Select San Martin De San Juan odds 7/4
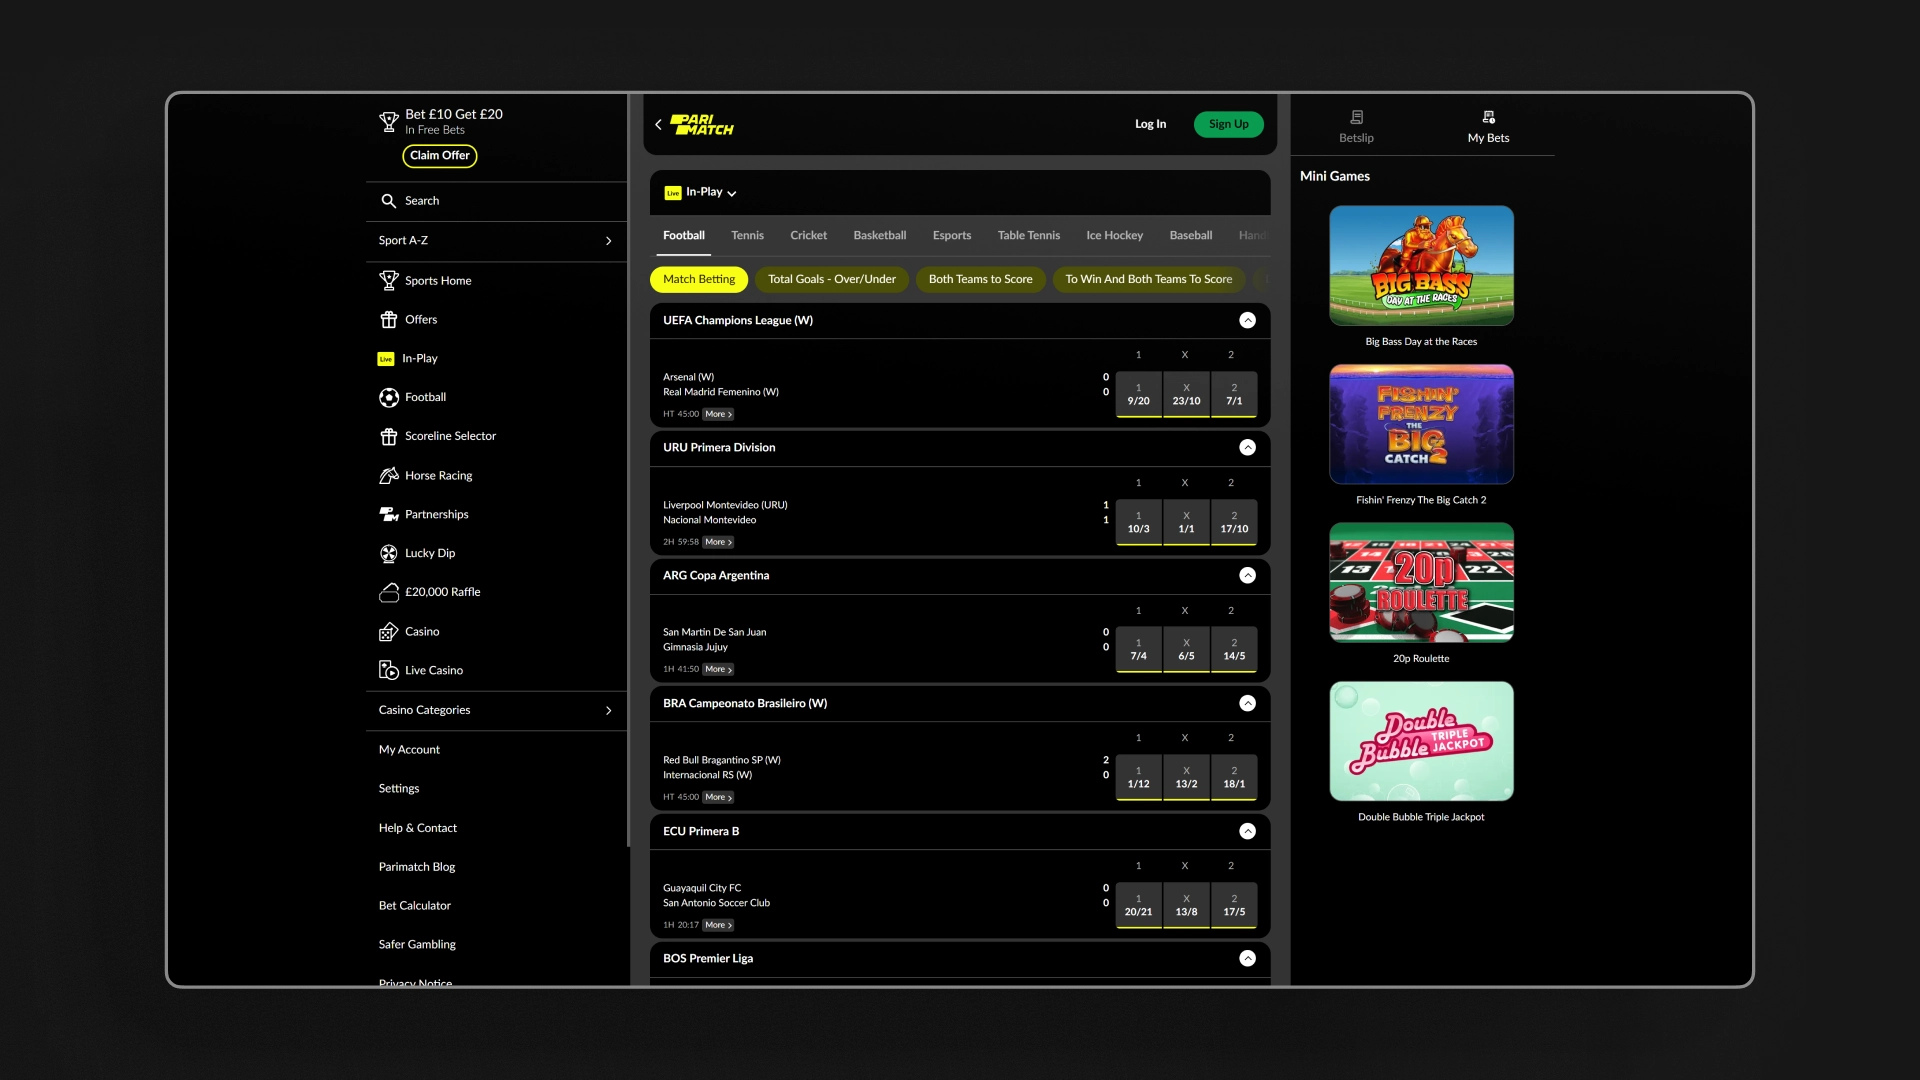The width and height of the screenshot is (1920, 1080). [x=1138, y=650]
